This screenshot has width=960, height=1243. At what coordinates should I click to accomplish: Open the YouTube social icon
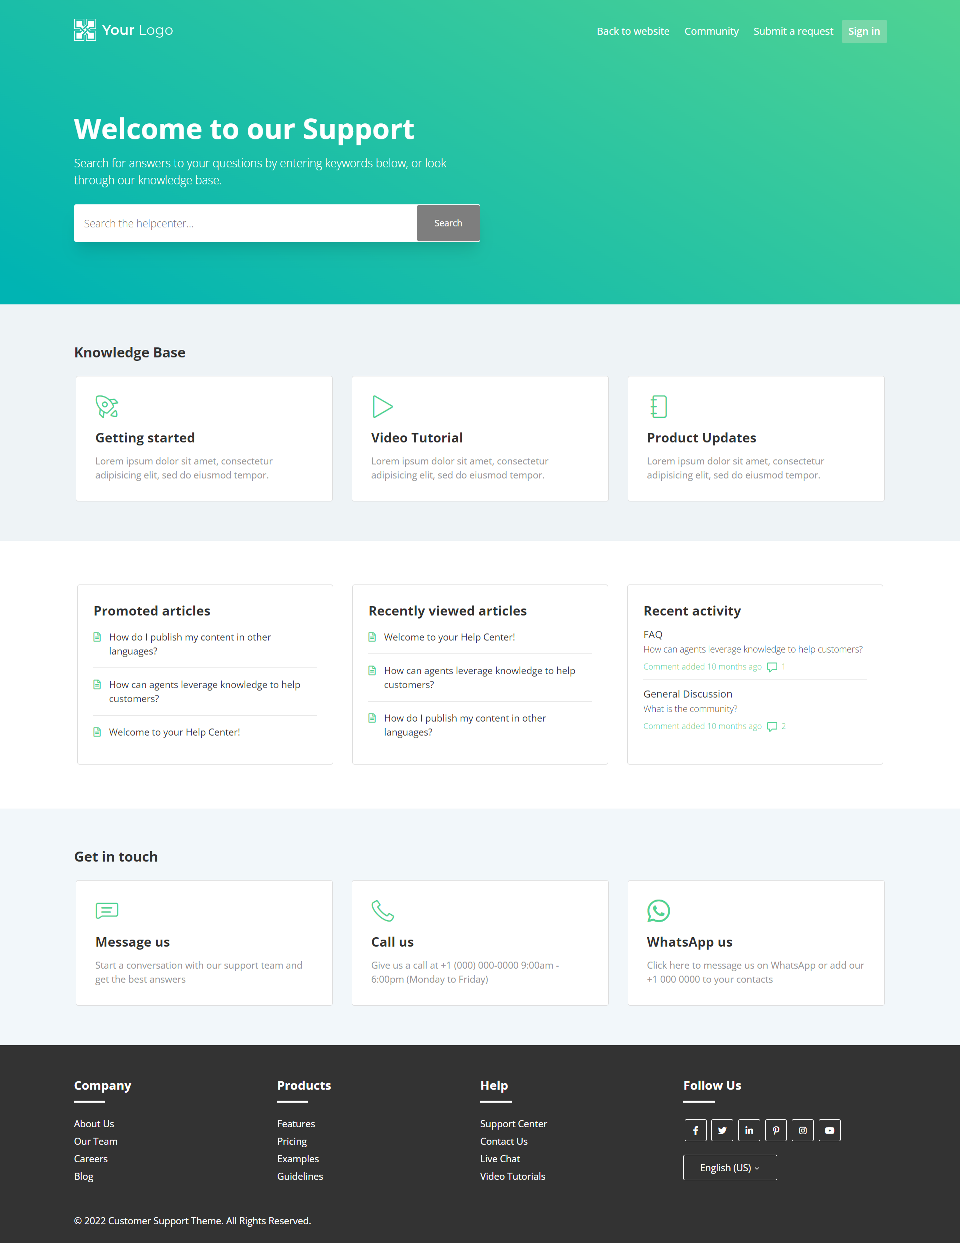pos(829,1130)
